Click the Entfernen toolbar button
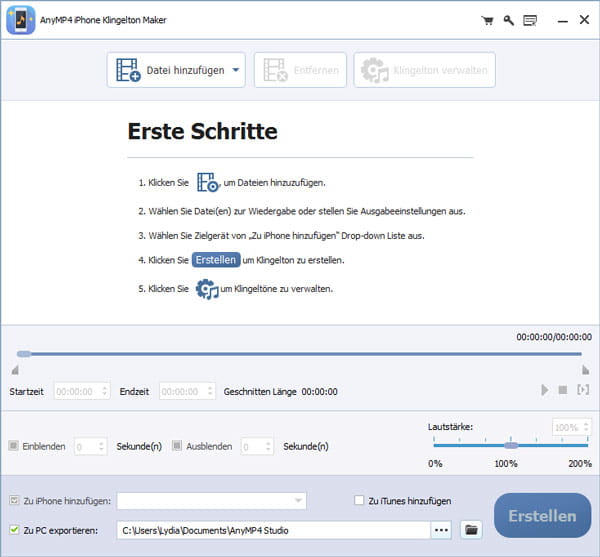The height and width of the screenshot is (557, 600). 301,70
